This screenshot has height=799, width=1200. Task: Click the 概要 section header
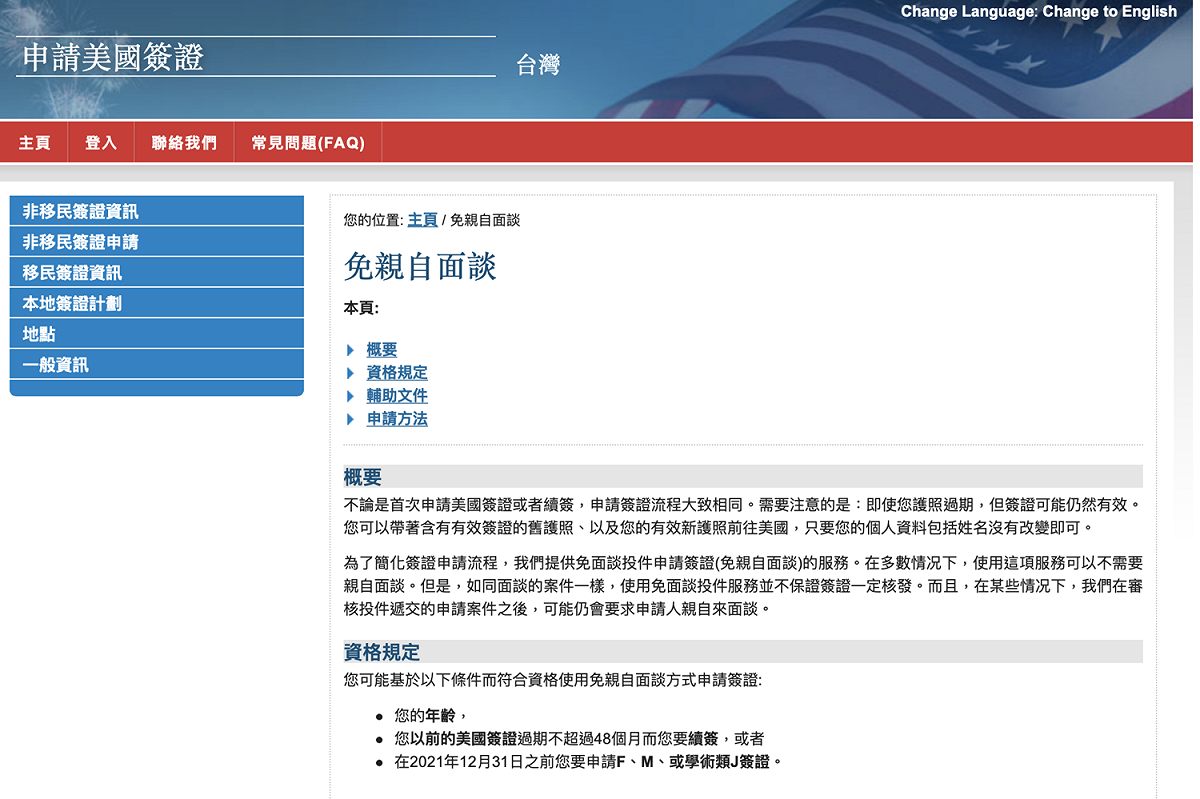pos(743,477)
